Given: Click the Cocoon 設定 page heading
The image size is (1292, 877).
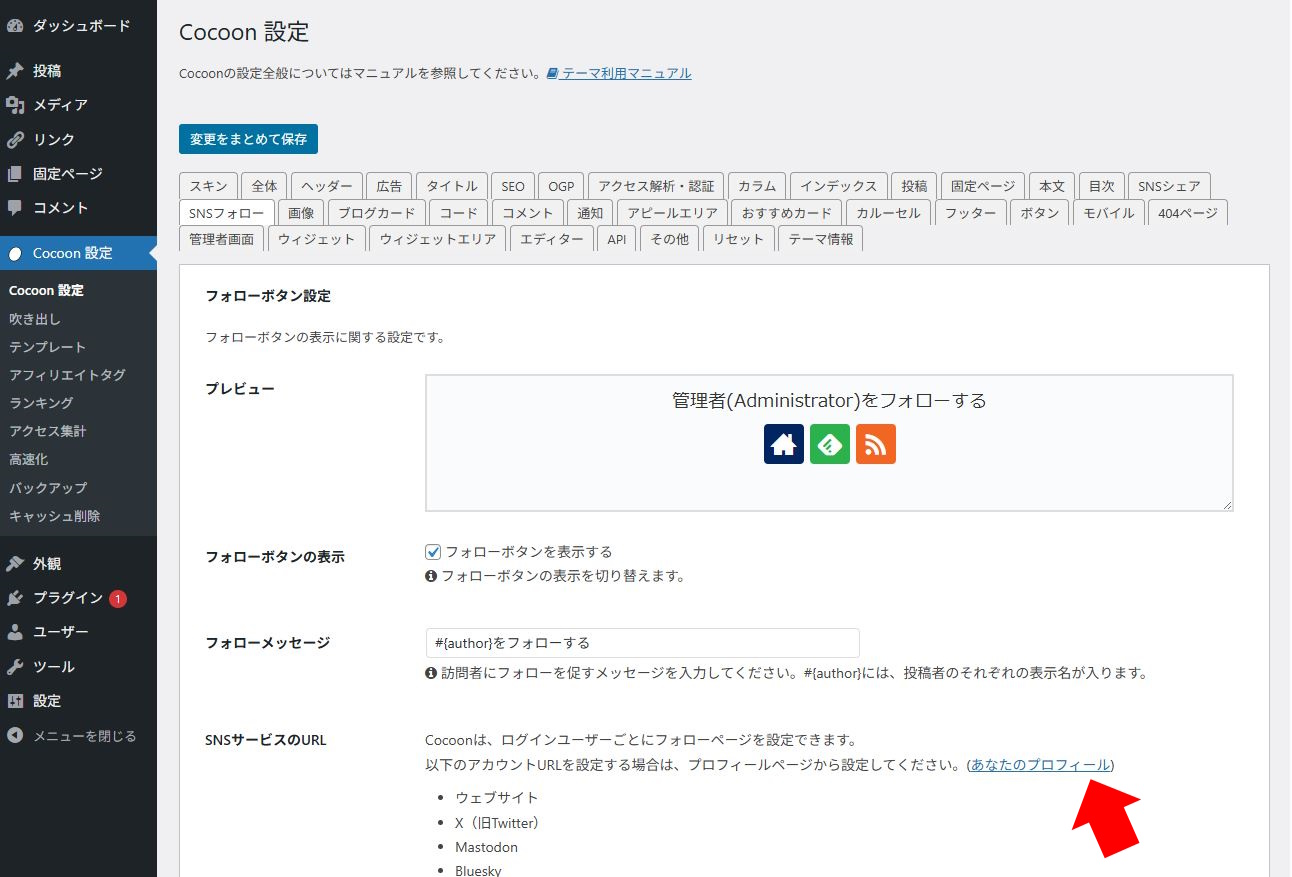Looking at the screenshot, I should (x=244, y=32).
